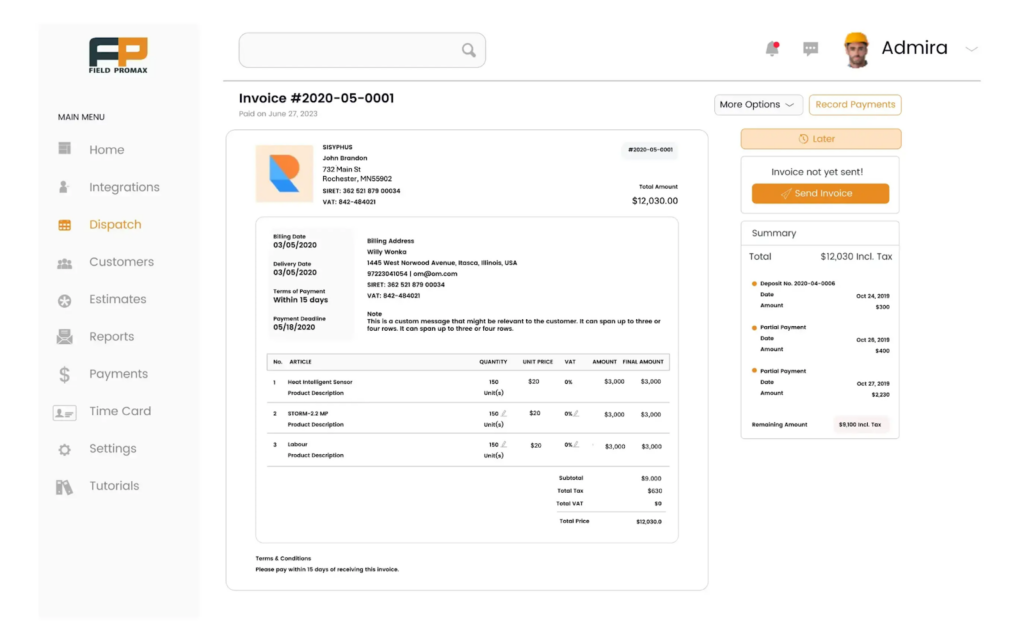
Task: Open the Estimates sidebar icon
Action: tap(65, 299)
